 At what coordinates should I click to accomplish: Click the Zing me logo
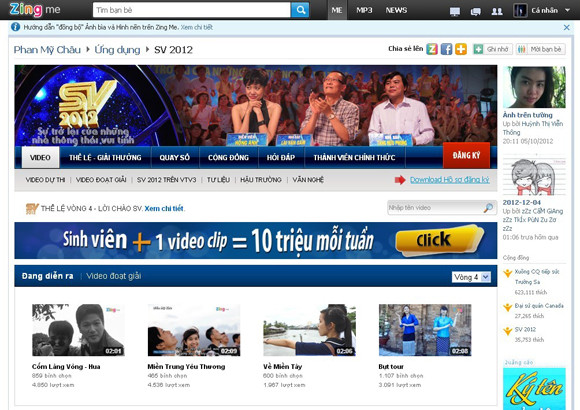(x=35, y=10)
